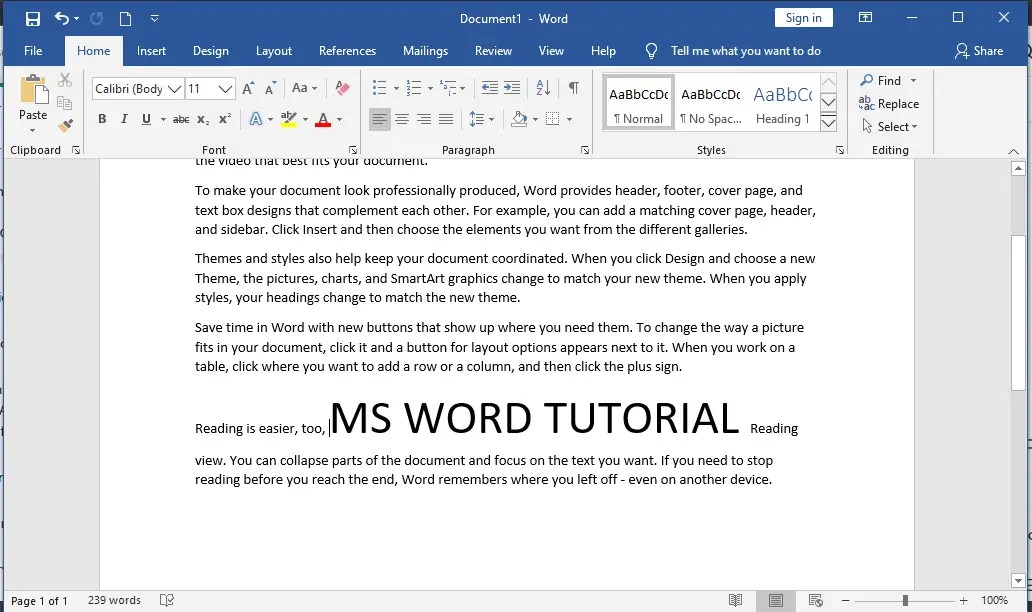1032x612 pixels.
Task: Toggle numbered list formatting
Action: coord(414,88)
